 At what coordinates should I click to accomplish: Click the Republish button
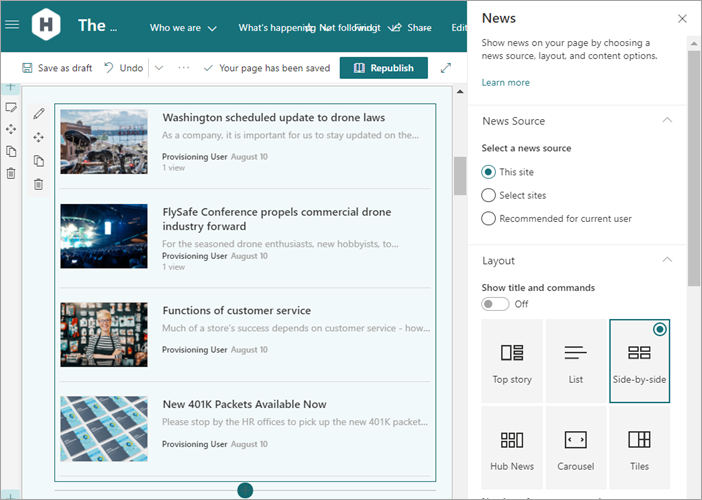[x=384, y=68]
